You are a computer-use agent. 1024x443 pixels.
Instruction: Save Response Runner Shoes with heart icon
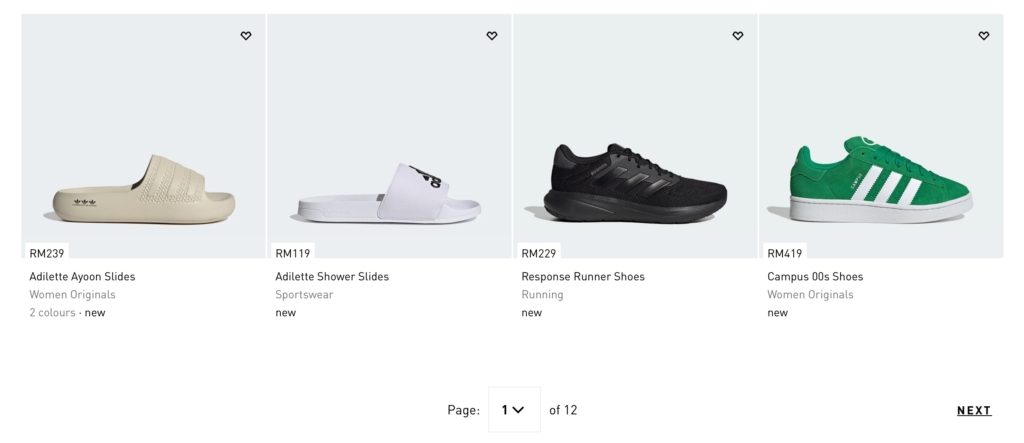click(737, 36)
